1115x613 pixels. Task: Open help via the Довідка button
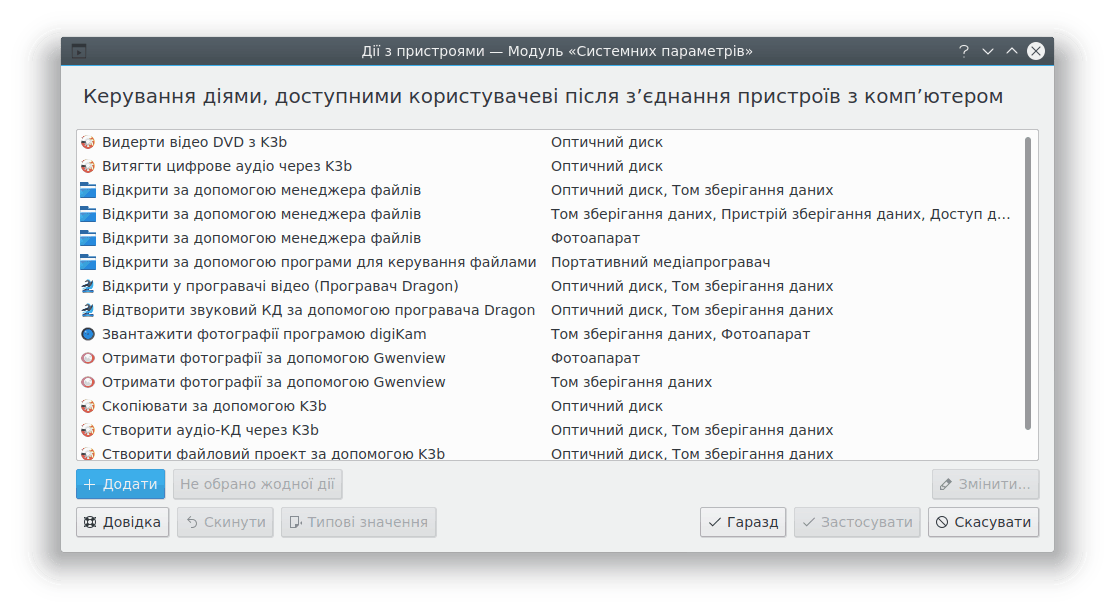tap(122, 521)
